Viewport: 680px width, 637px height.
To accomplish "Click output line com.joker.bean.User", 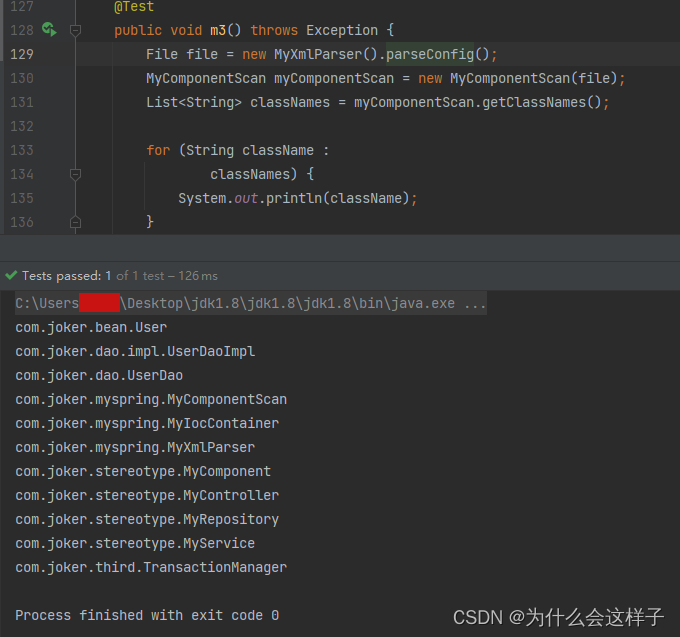I will [91, 327].
